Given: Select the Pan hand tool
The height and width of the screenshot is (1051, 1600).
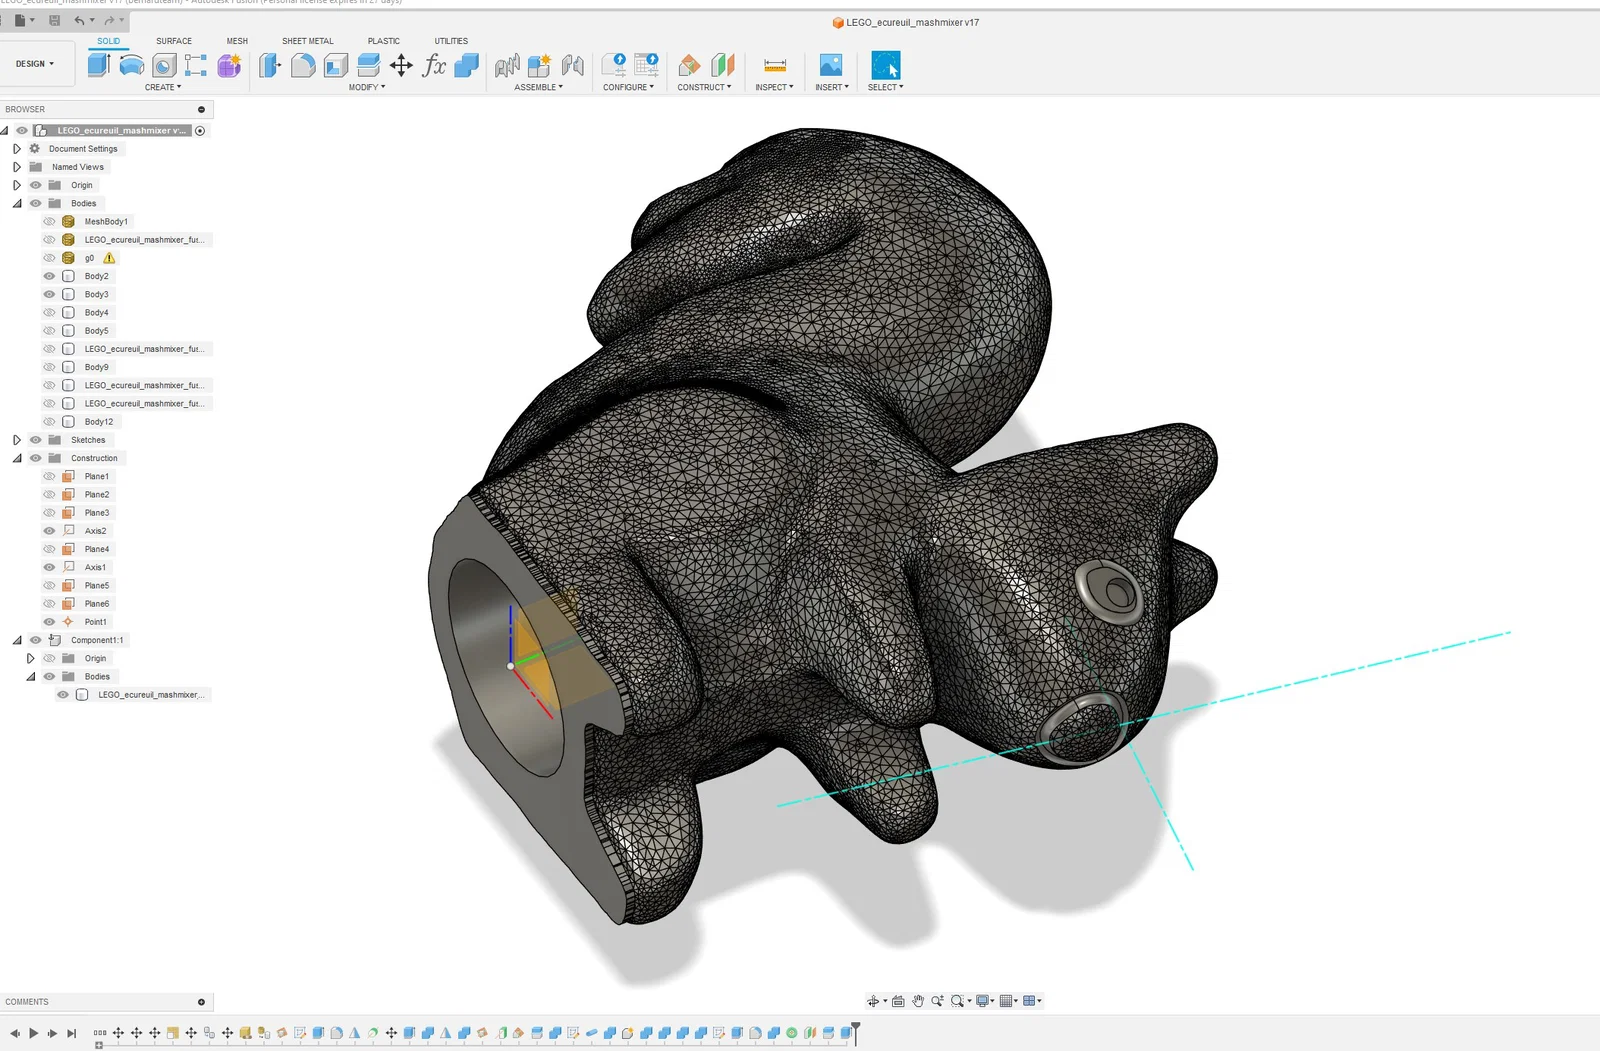Looking at the screenshot, I should pyautogui.click(x=918, y=1001).
